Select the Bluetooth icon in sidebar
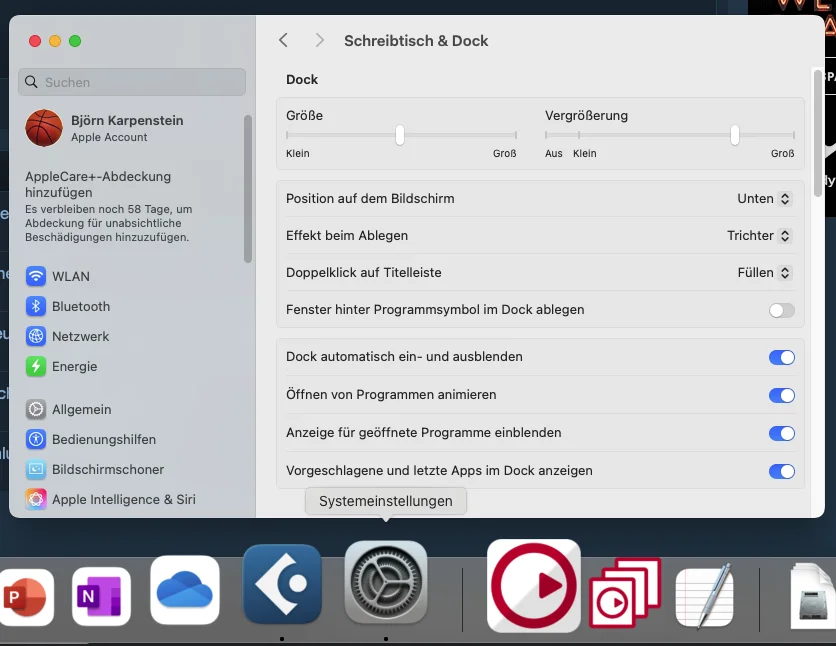 point(36,306)
